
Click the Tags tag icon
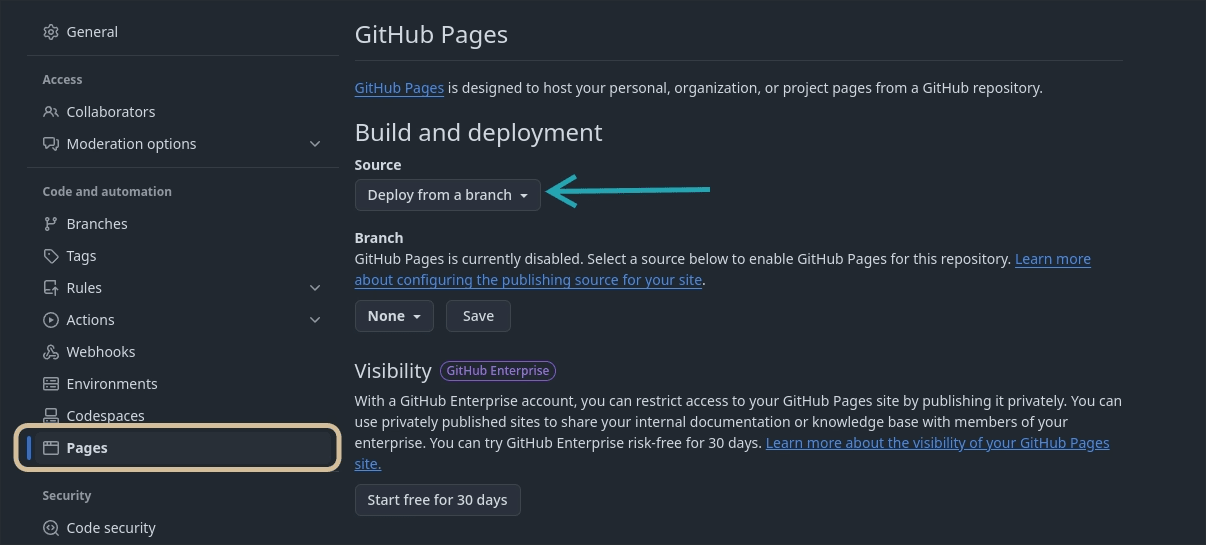tap(51, 256)
